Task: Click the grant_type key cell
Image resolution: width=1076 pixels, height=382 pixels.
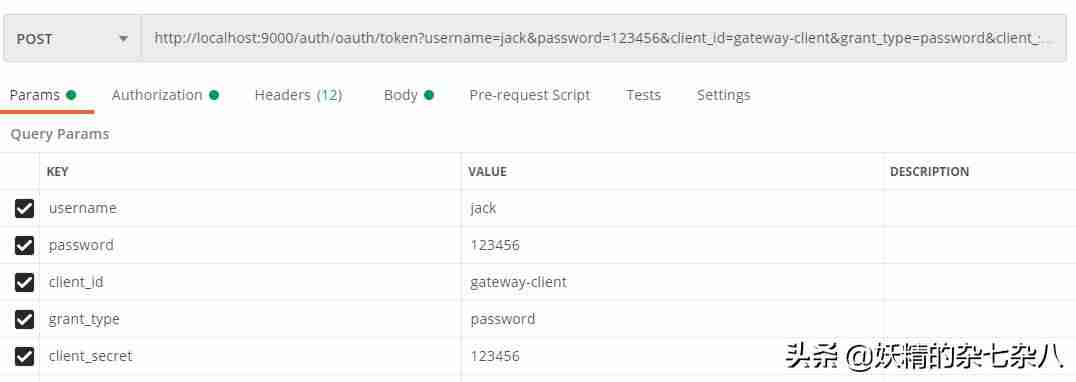Action: [250, 320]
